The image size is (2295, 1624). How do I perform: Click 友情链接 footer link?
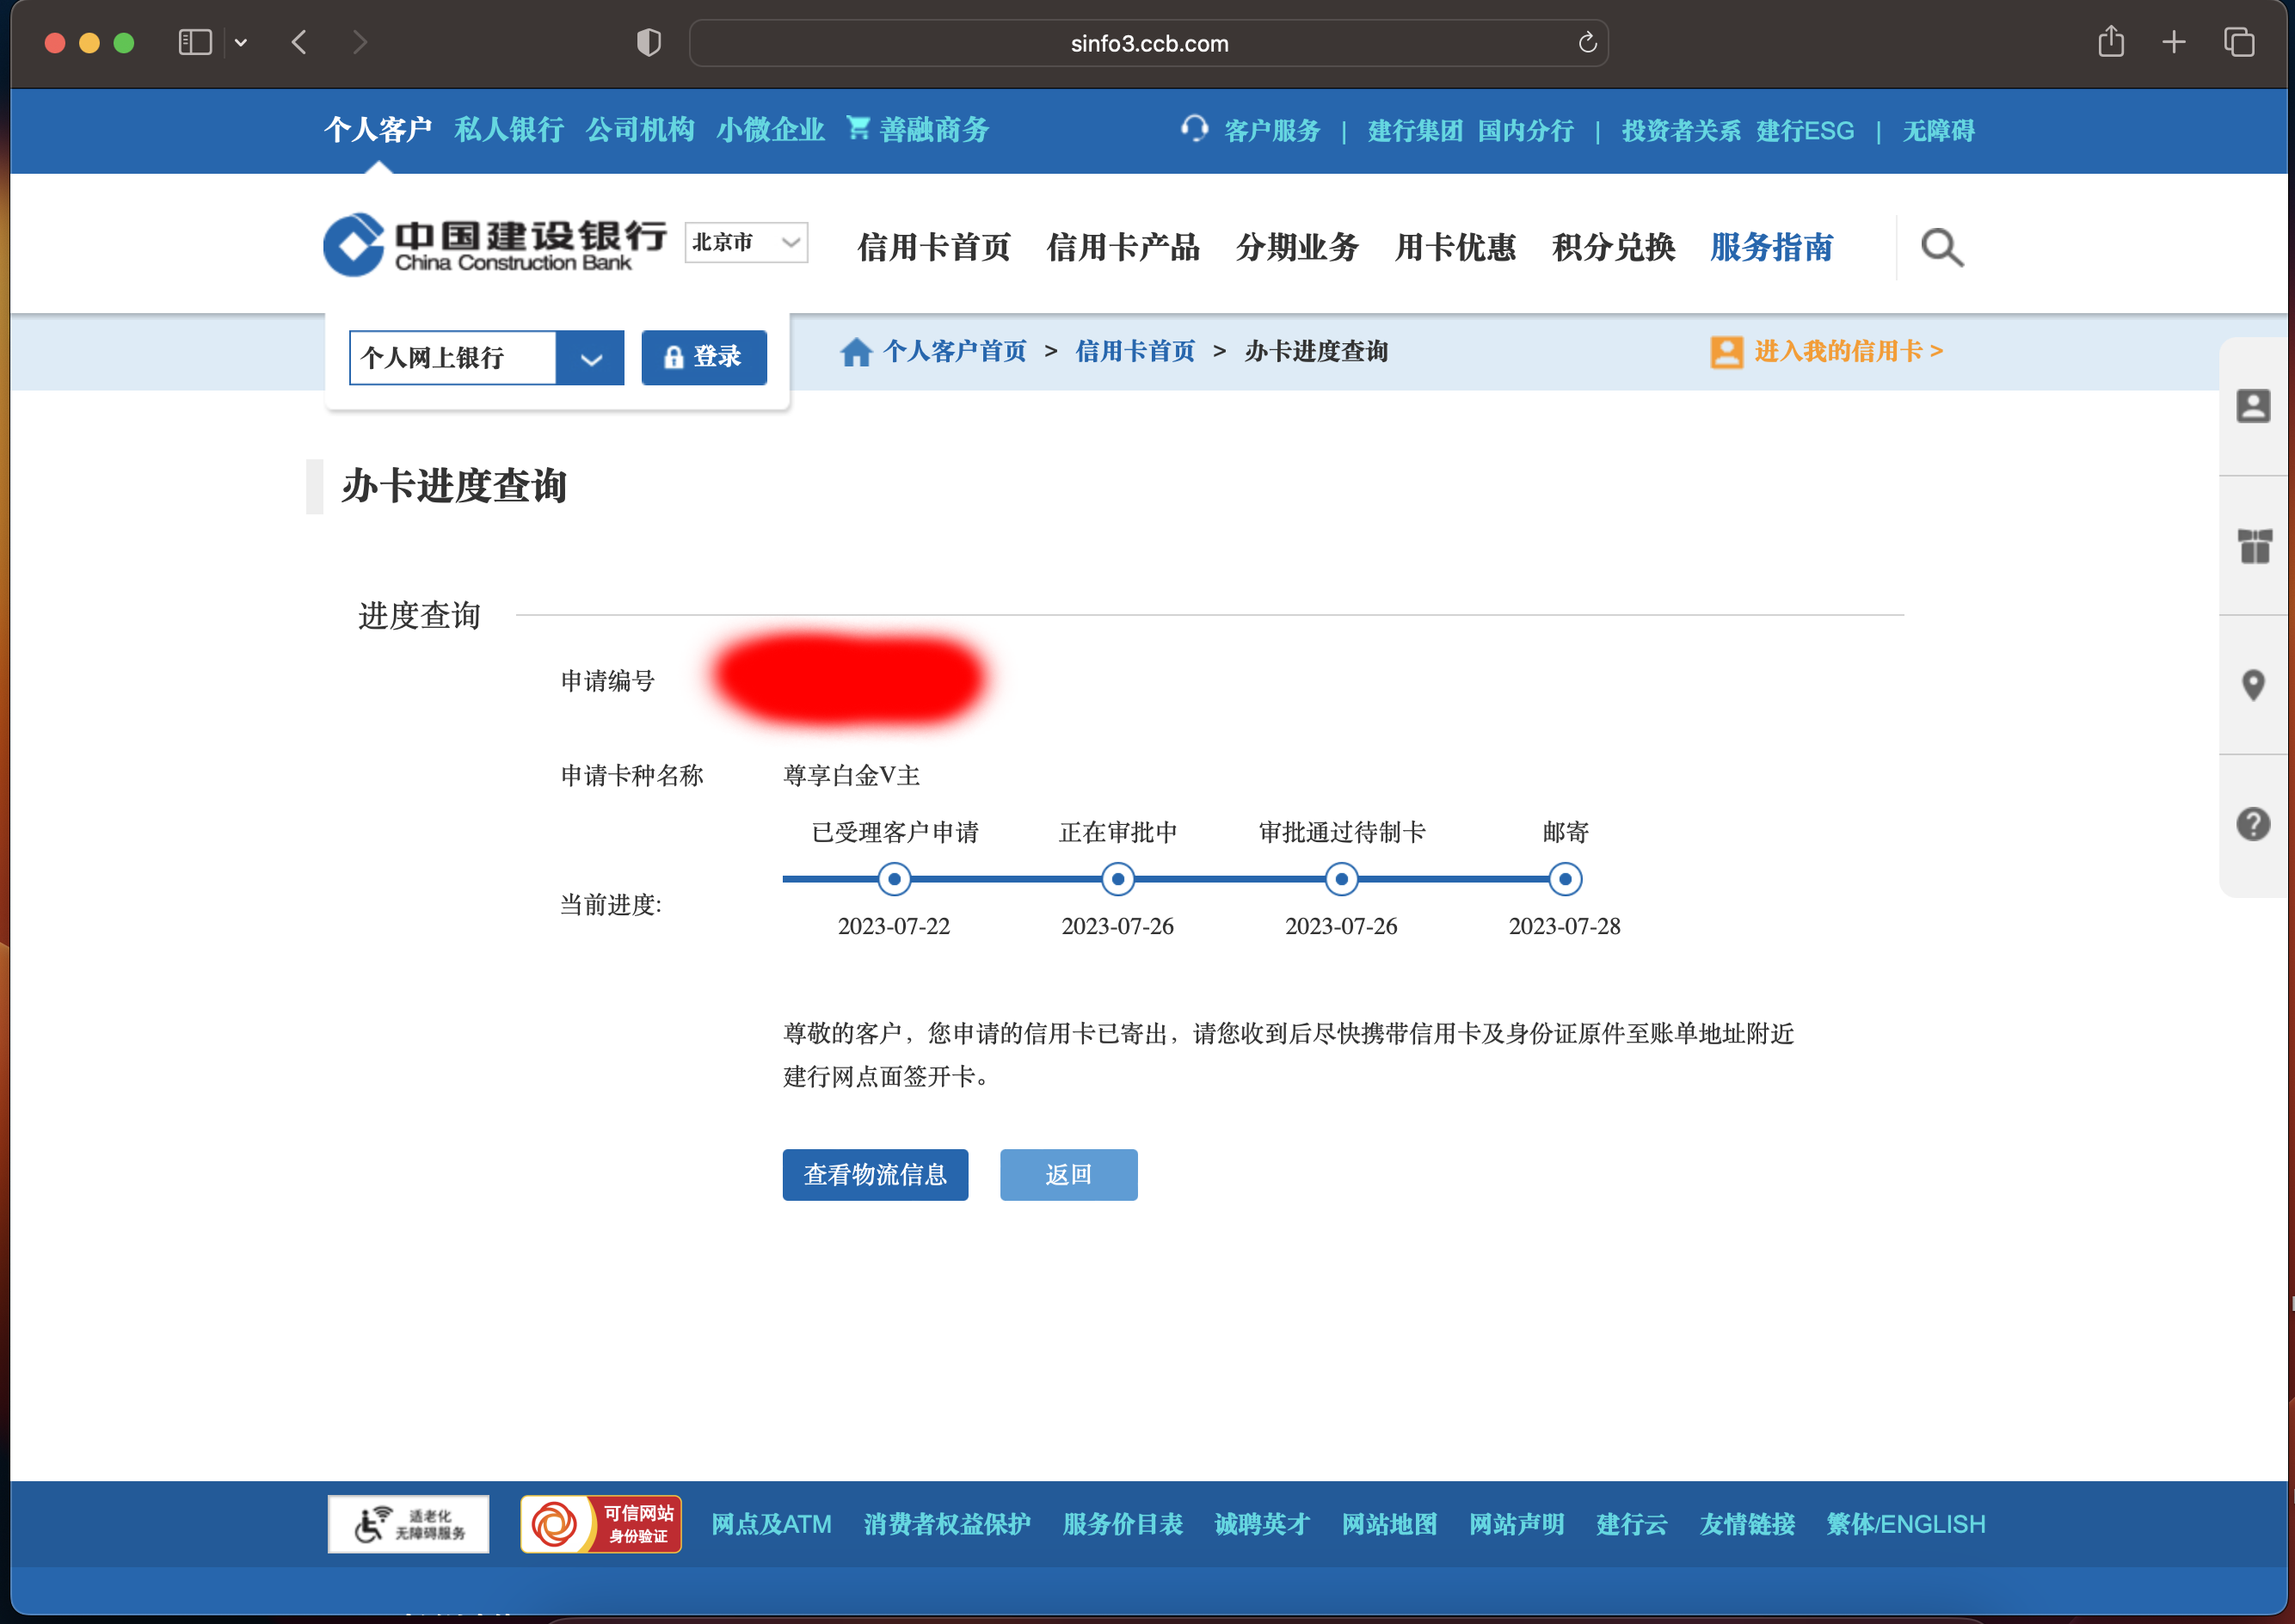[1747, 1524]
